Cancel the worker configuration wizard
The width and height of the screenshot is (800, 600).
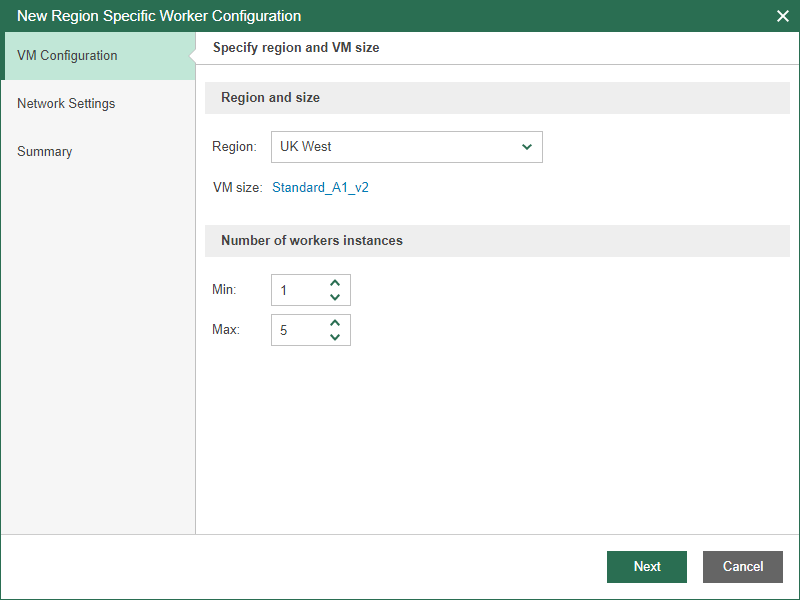[742, 566]
